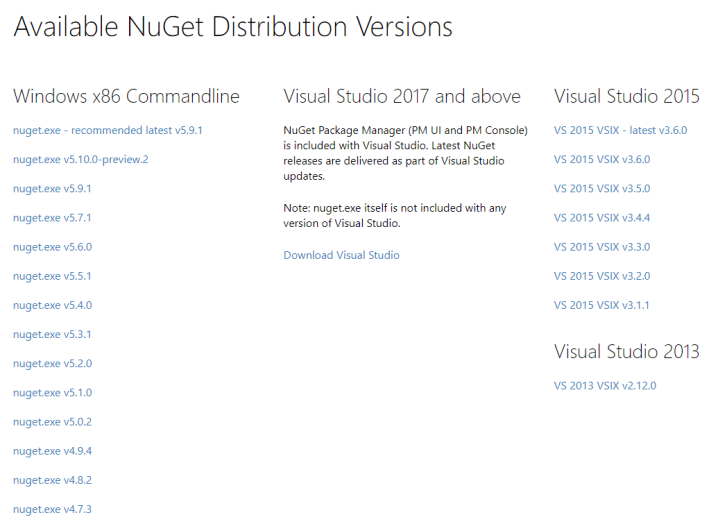Click the note about nuget.exe not included
727x524 pixels.
click(395, 216)
